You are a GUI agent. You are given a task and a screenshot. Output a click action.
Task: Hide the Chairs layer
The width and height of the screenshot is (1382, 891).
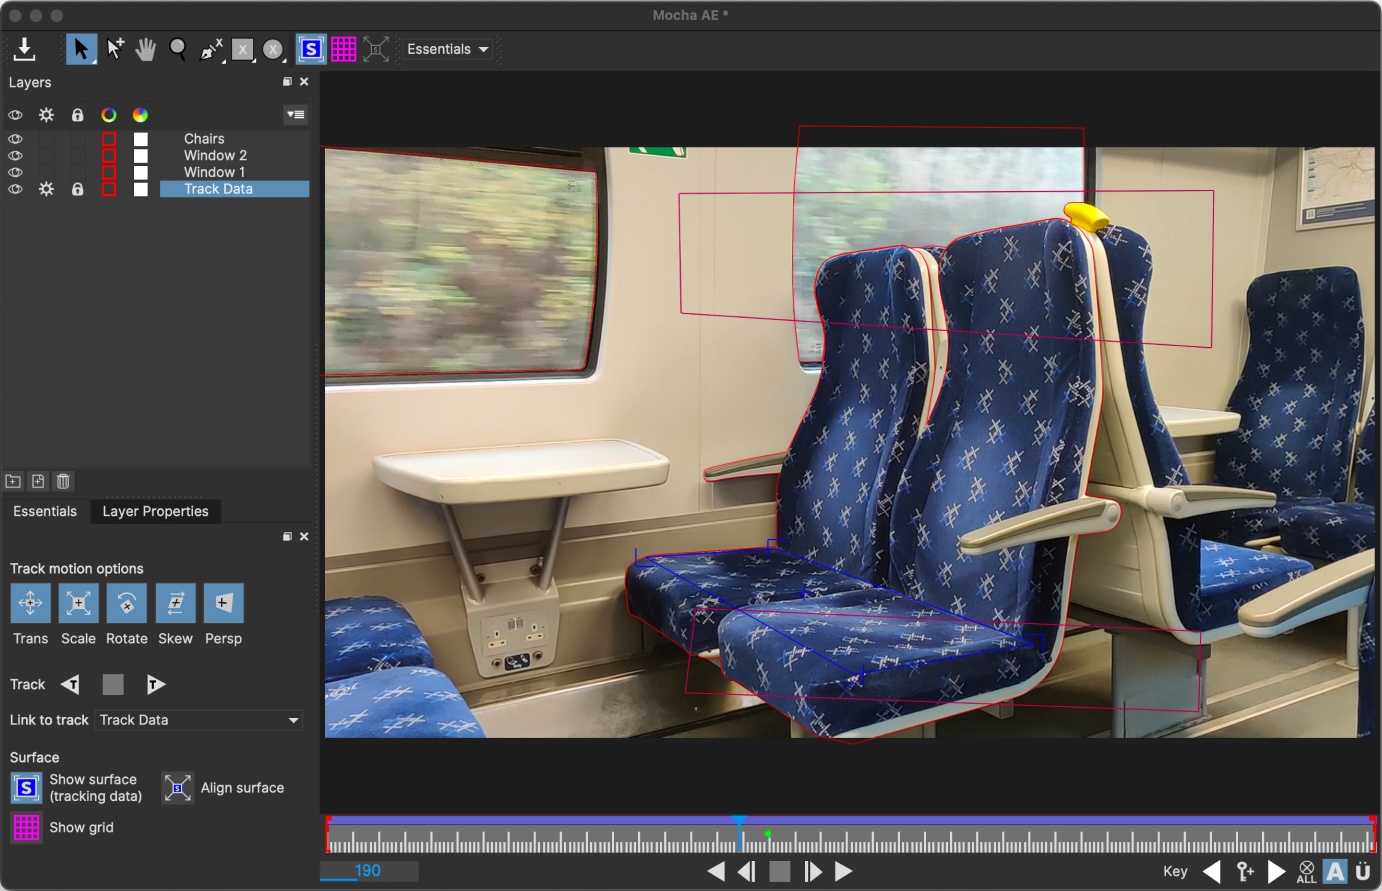click(15, 139)
